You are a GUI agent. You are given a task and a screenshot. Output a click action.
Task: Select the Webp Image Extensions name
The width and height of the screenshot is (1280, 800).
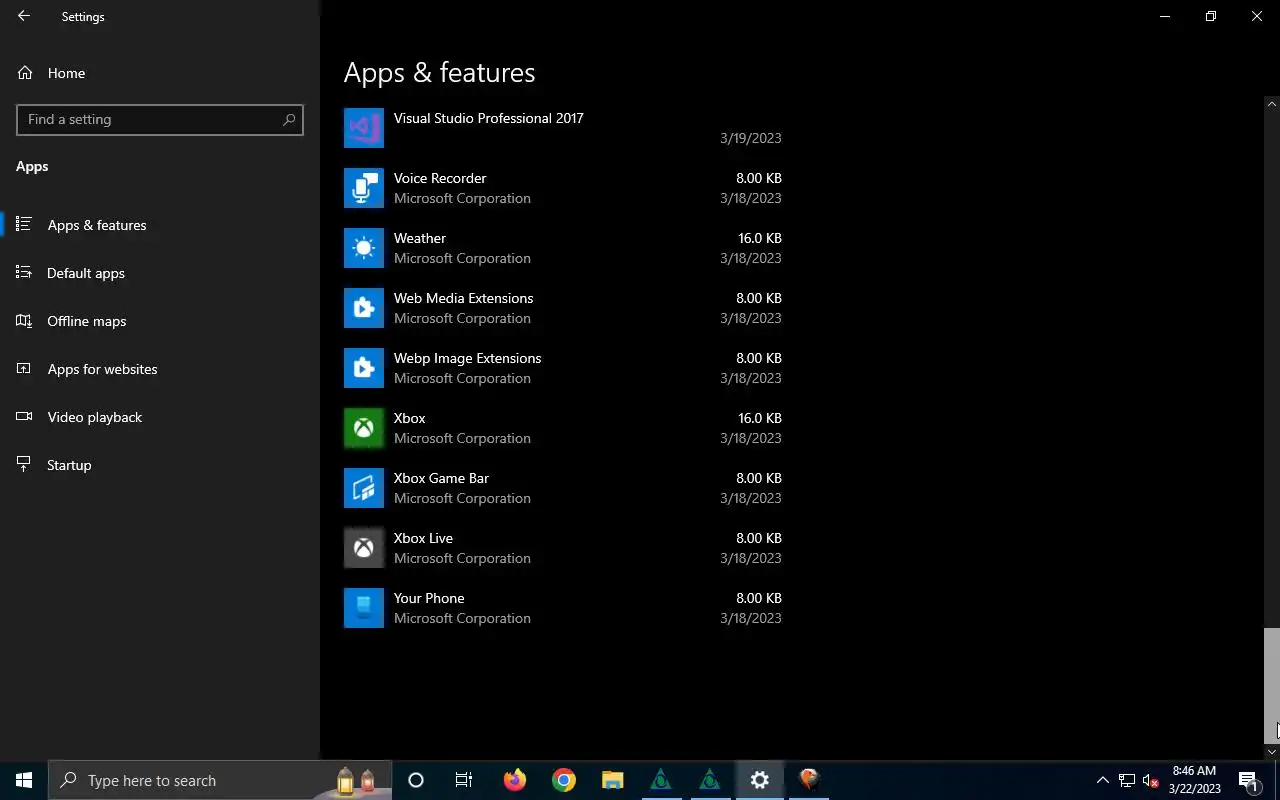[x=467, y=358]
